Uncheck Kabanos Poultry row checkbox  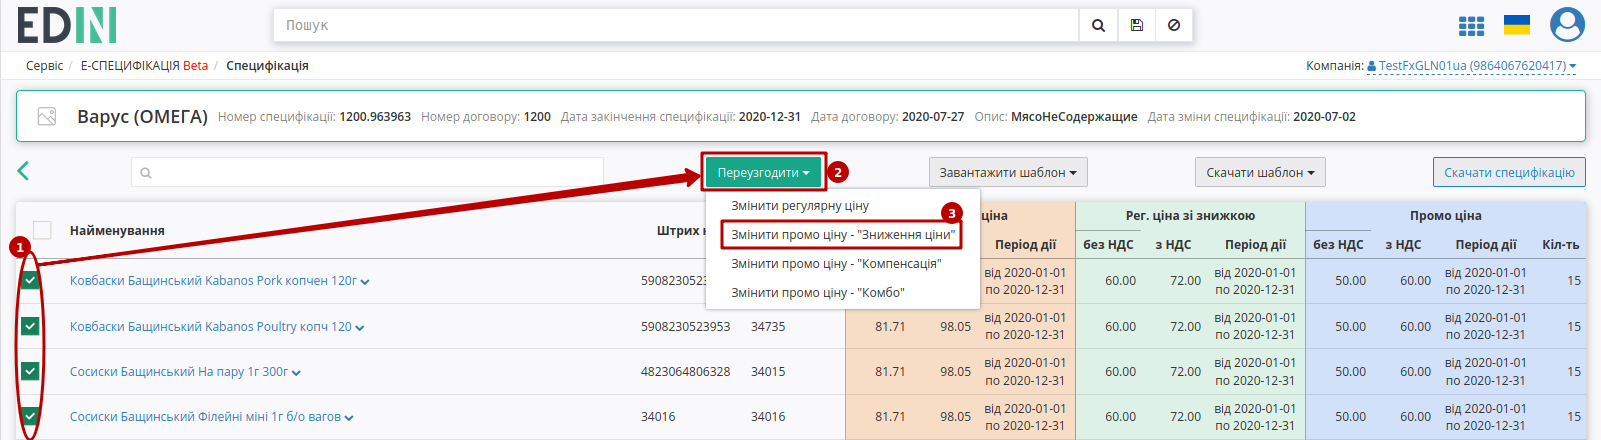click(x=30, y=326)
